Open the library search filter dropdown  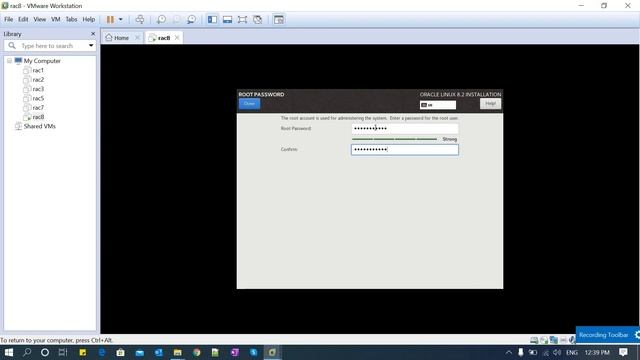91,46
